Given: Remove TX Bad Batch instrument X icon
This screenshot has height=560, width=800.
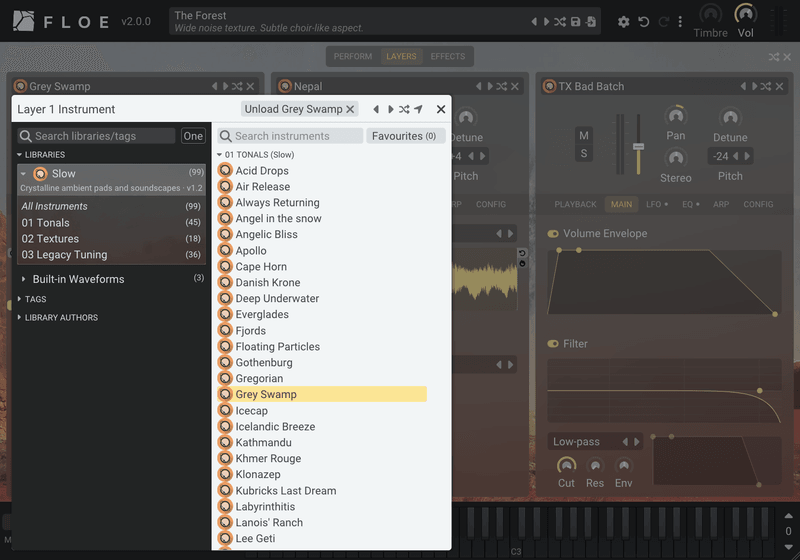Looking at the screenshot, I should (x=780, y=87).
